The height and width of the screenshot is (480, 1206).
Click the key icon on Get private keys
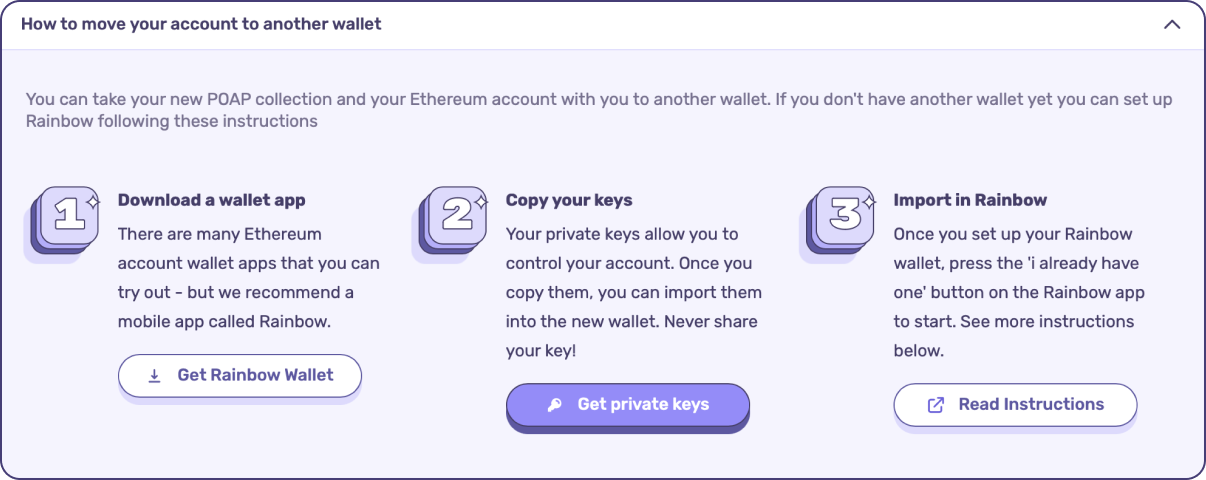click(x=554, y=405)
